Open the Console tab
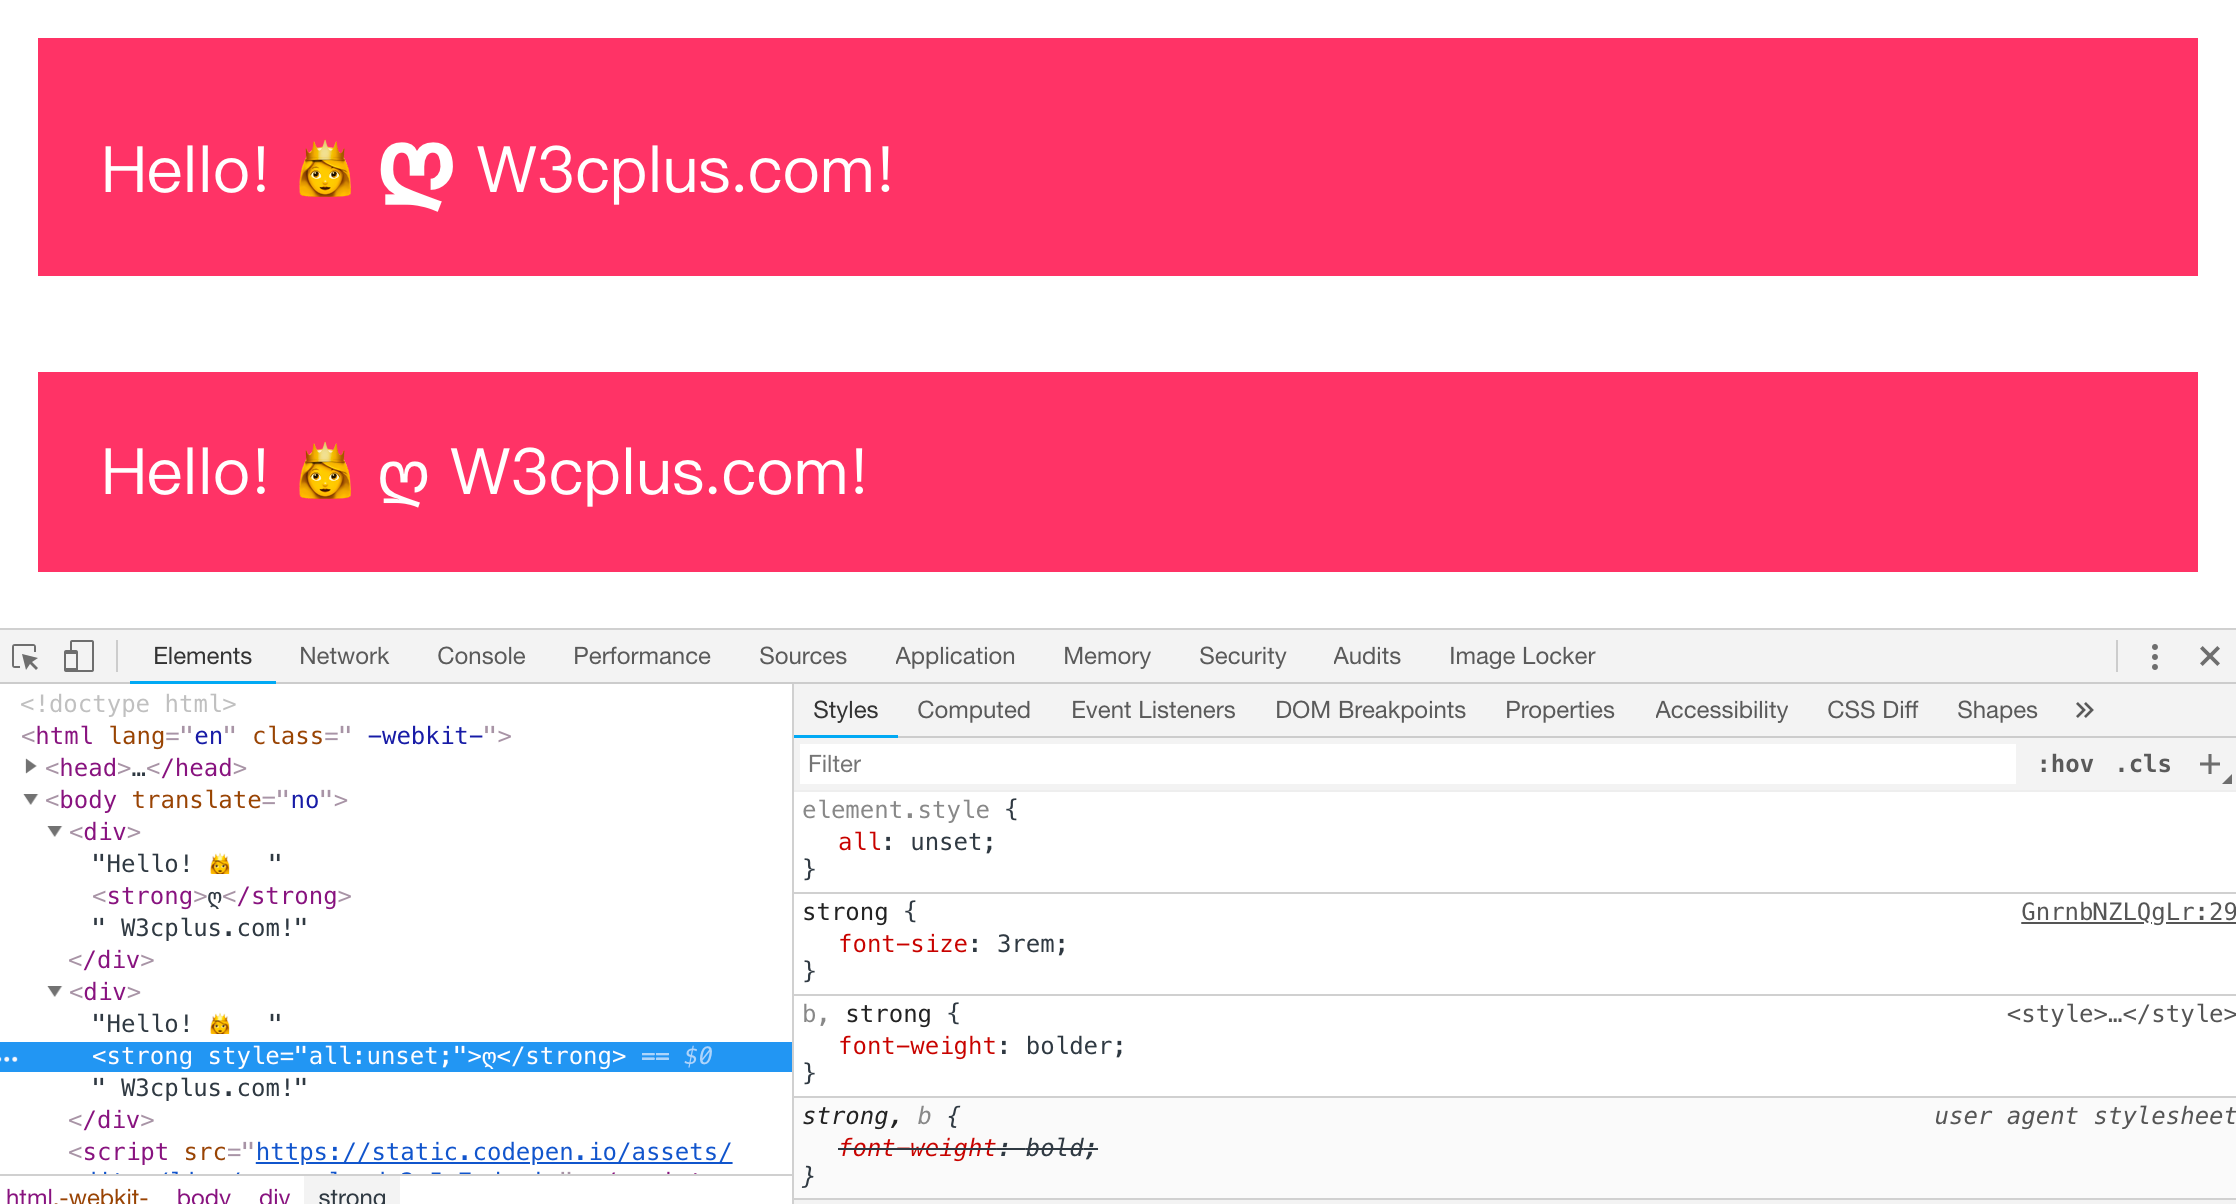Image resolution: width=2236 pixels, height=1204 pixels. [x=481, y=656]
